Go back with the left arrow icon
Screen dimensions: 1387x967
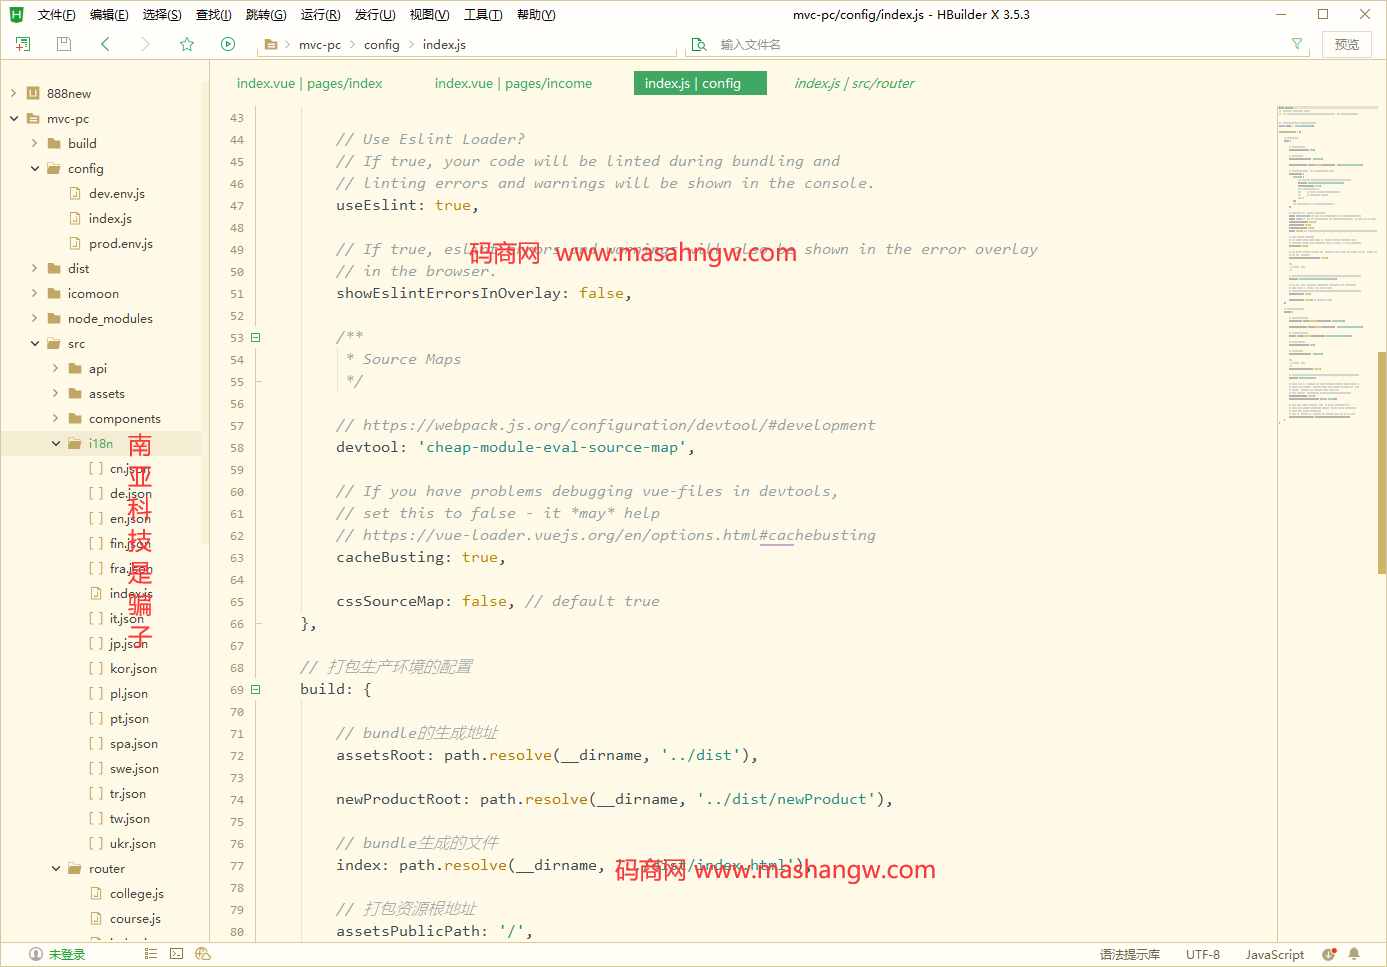[x=105, y=44]
